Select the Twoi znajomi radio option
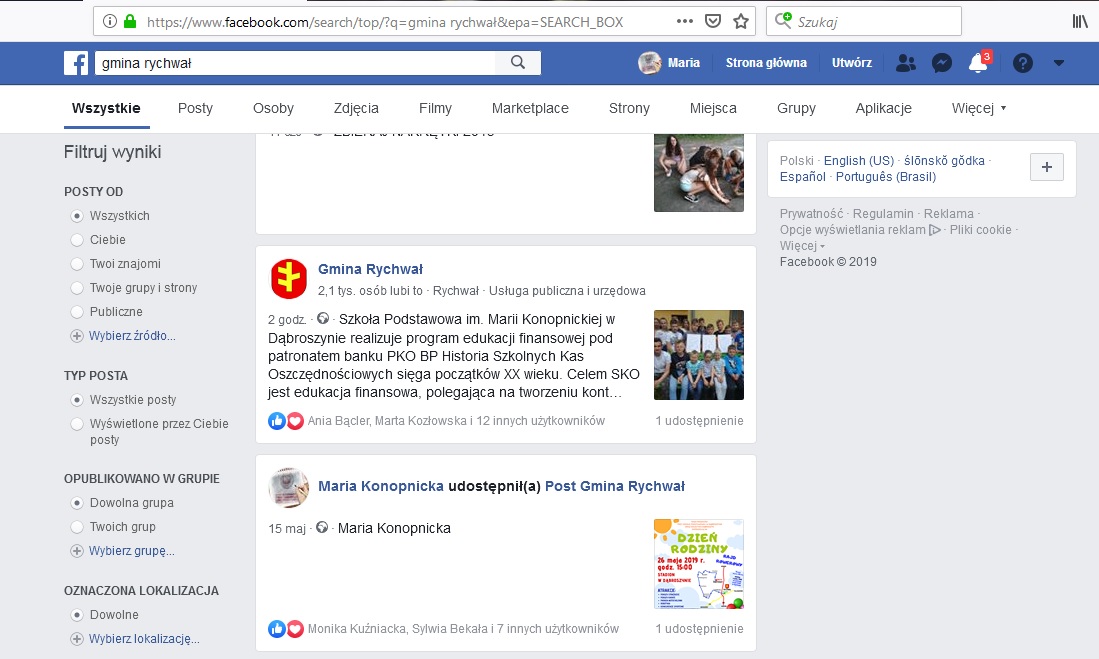1099x659 pixels. [77, 264]
